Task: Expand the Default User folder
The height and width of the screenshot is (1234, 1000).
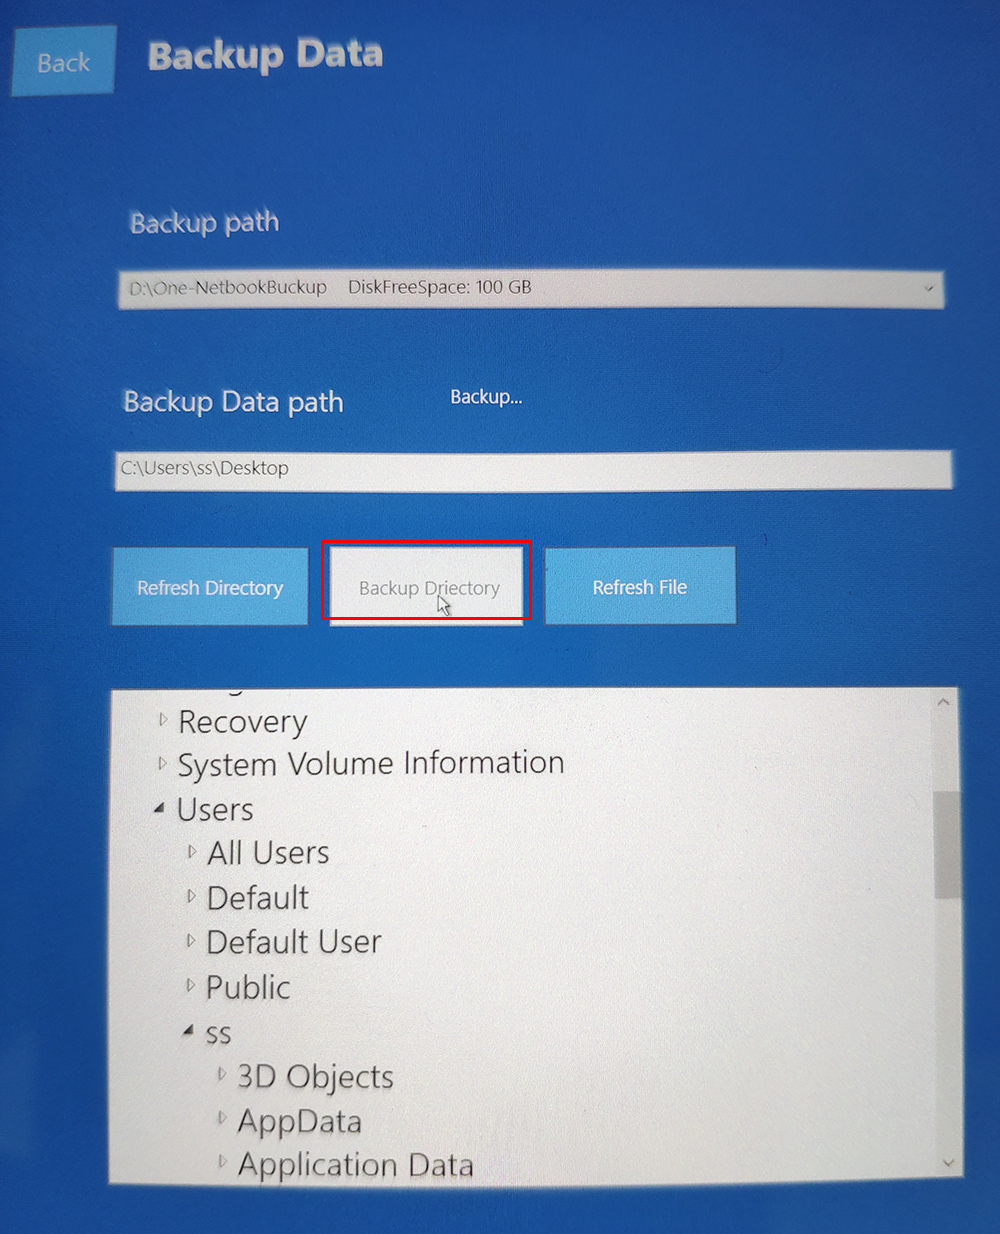Action: (190, 941)
